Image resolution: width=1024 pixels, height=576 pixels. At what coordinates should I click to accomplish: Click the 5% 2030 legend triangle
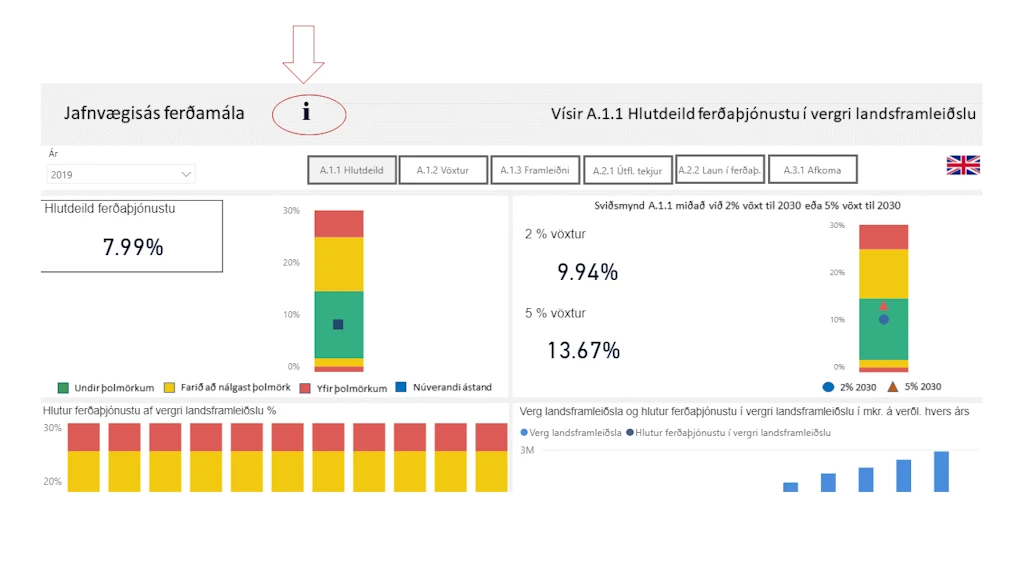893,387
